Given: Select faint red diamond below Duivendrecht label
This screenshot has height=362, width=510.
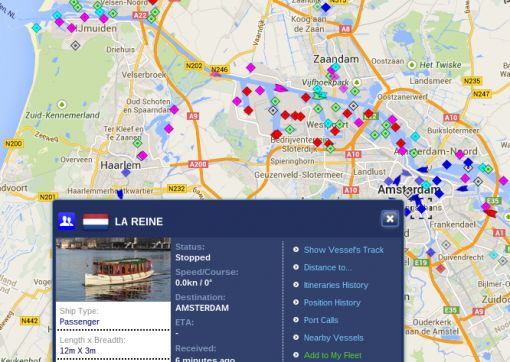Looking at the screenshot, I should (x=441, y=268).
